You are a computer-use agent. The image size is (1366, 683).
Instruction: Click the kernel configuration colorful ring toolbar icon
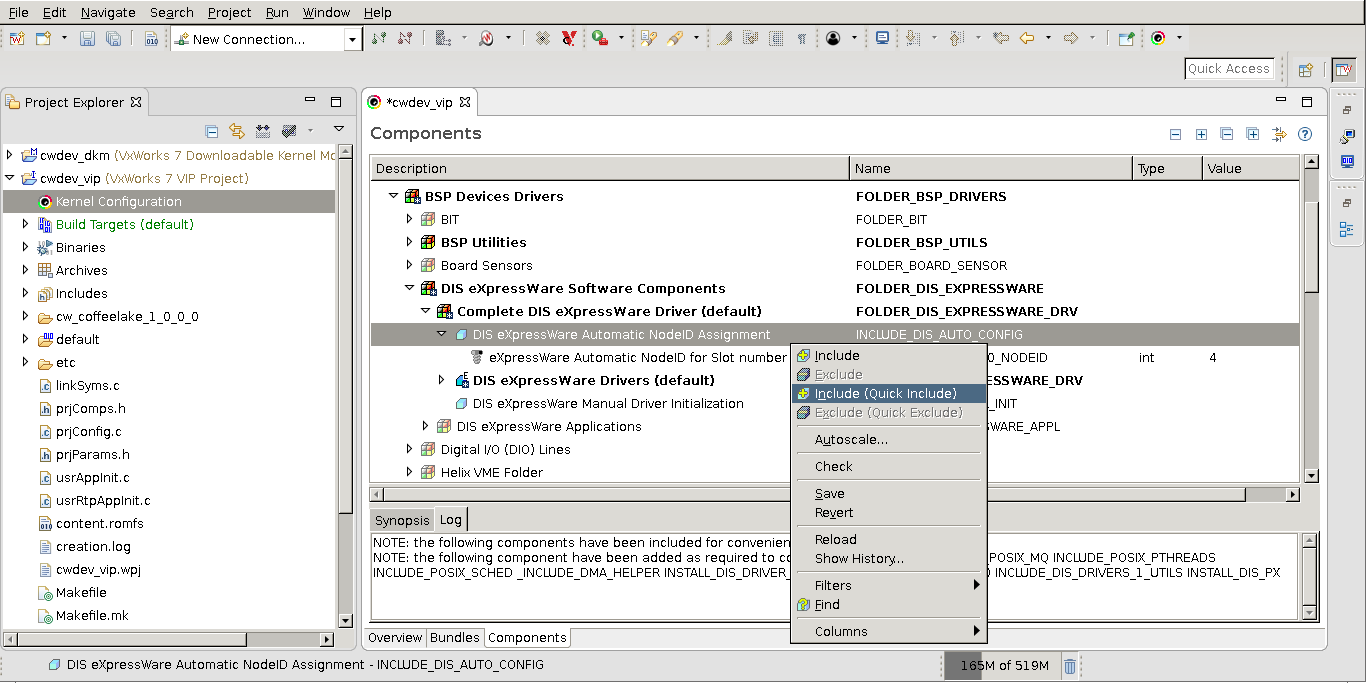tap(1158, 39)
